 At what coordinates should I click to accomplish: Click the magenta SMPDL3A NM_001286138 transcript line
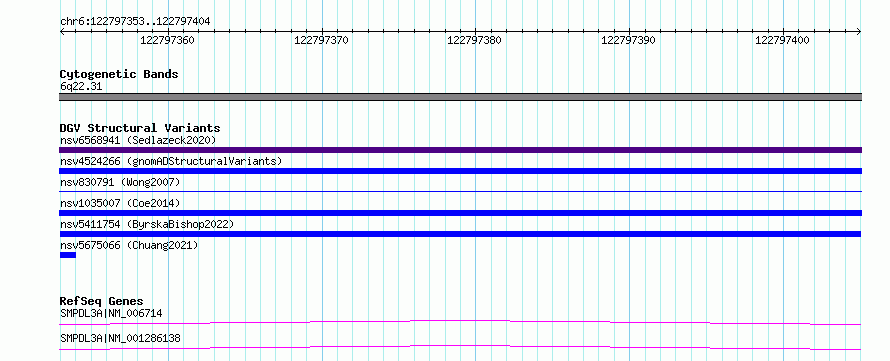(460, 347)
